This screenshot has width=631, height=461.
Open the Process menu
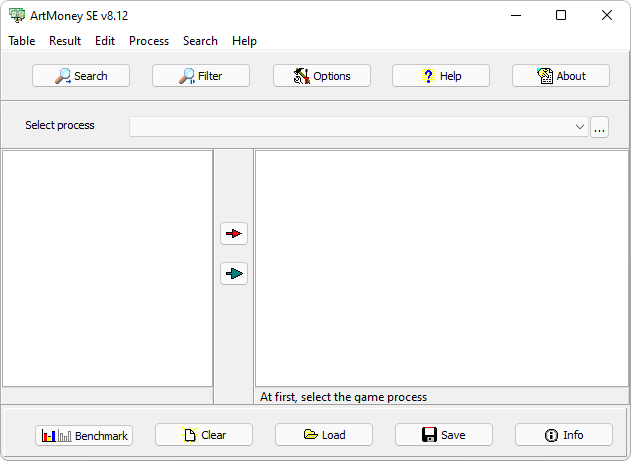coord(149,41)
